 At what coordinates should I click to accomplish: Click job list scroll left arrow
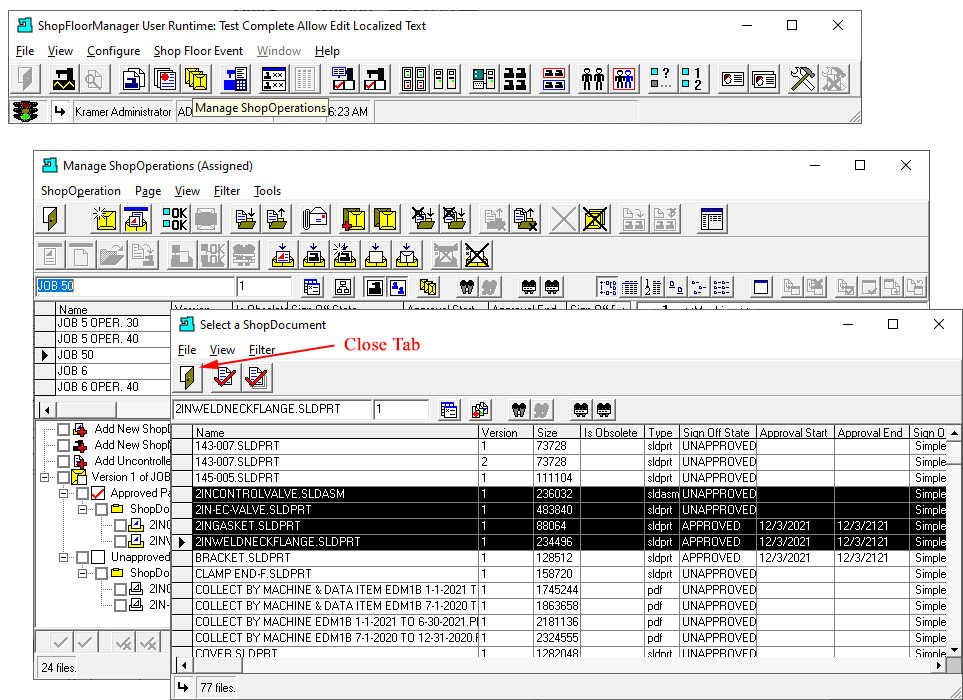click(x=47, y=410)
